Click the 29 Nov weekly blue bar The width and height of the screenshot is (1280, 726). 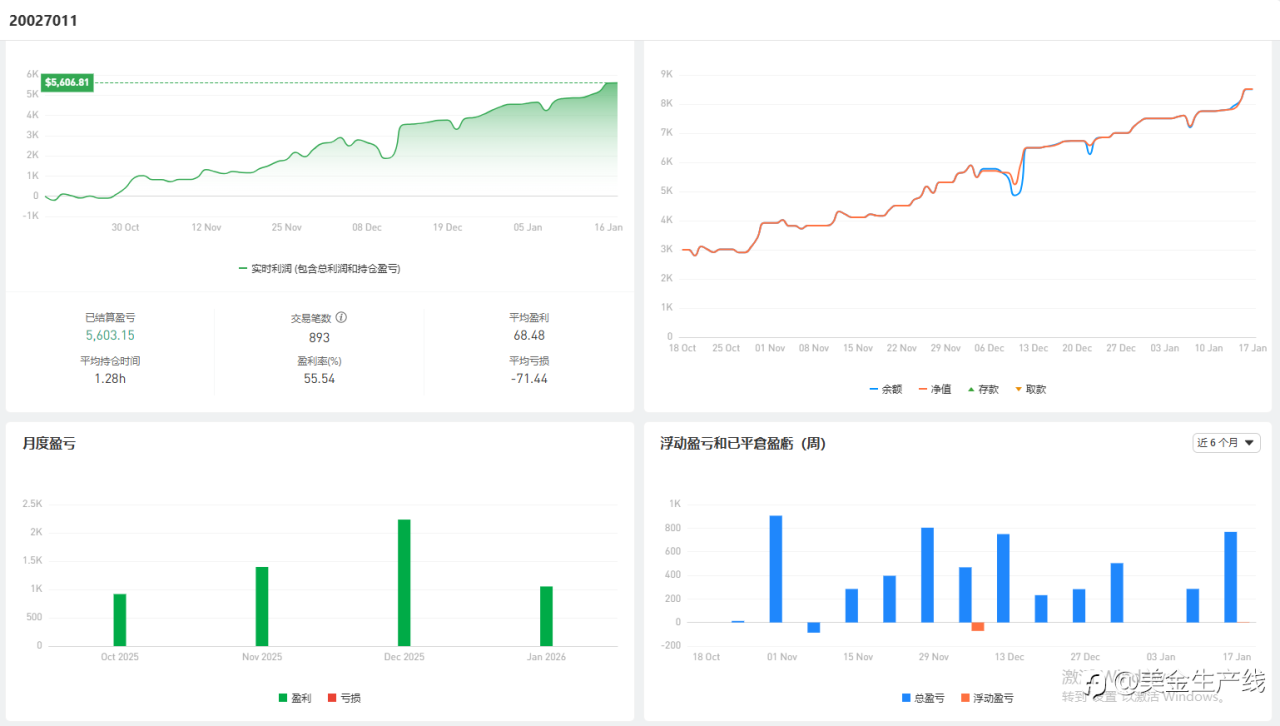coord(927,575)
